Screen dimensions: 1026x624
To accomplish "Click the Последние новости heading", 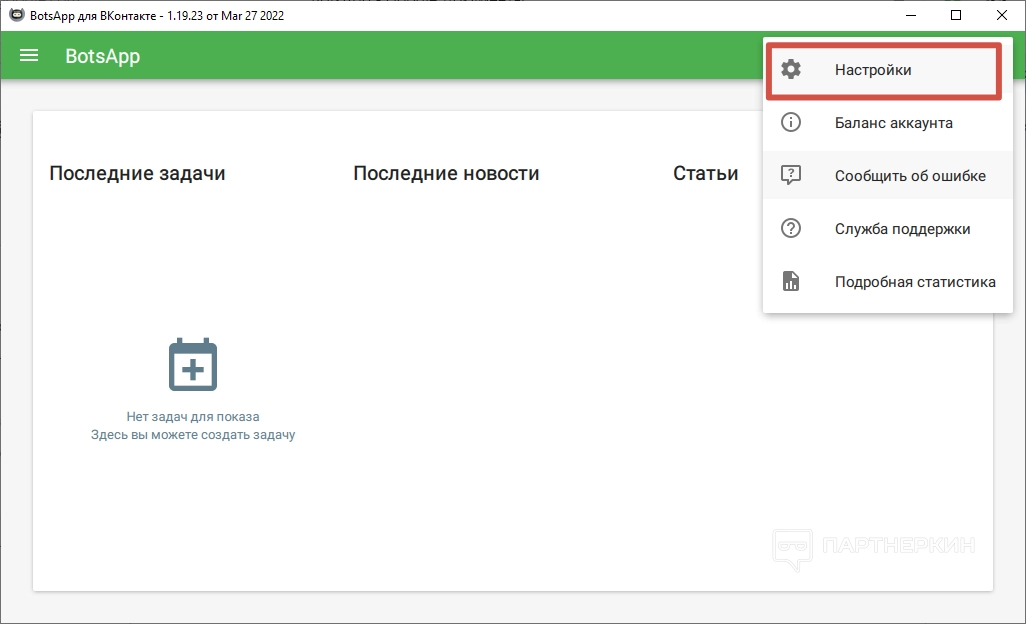I will (446, 173).
